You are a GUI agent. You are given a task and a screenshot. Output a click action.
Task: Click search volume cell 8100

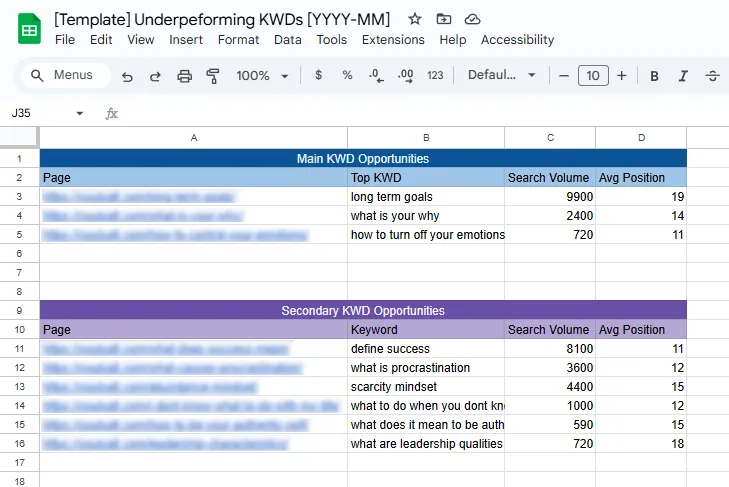(550, 348)
